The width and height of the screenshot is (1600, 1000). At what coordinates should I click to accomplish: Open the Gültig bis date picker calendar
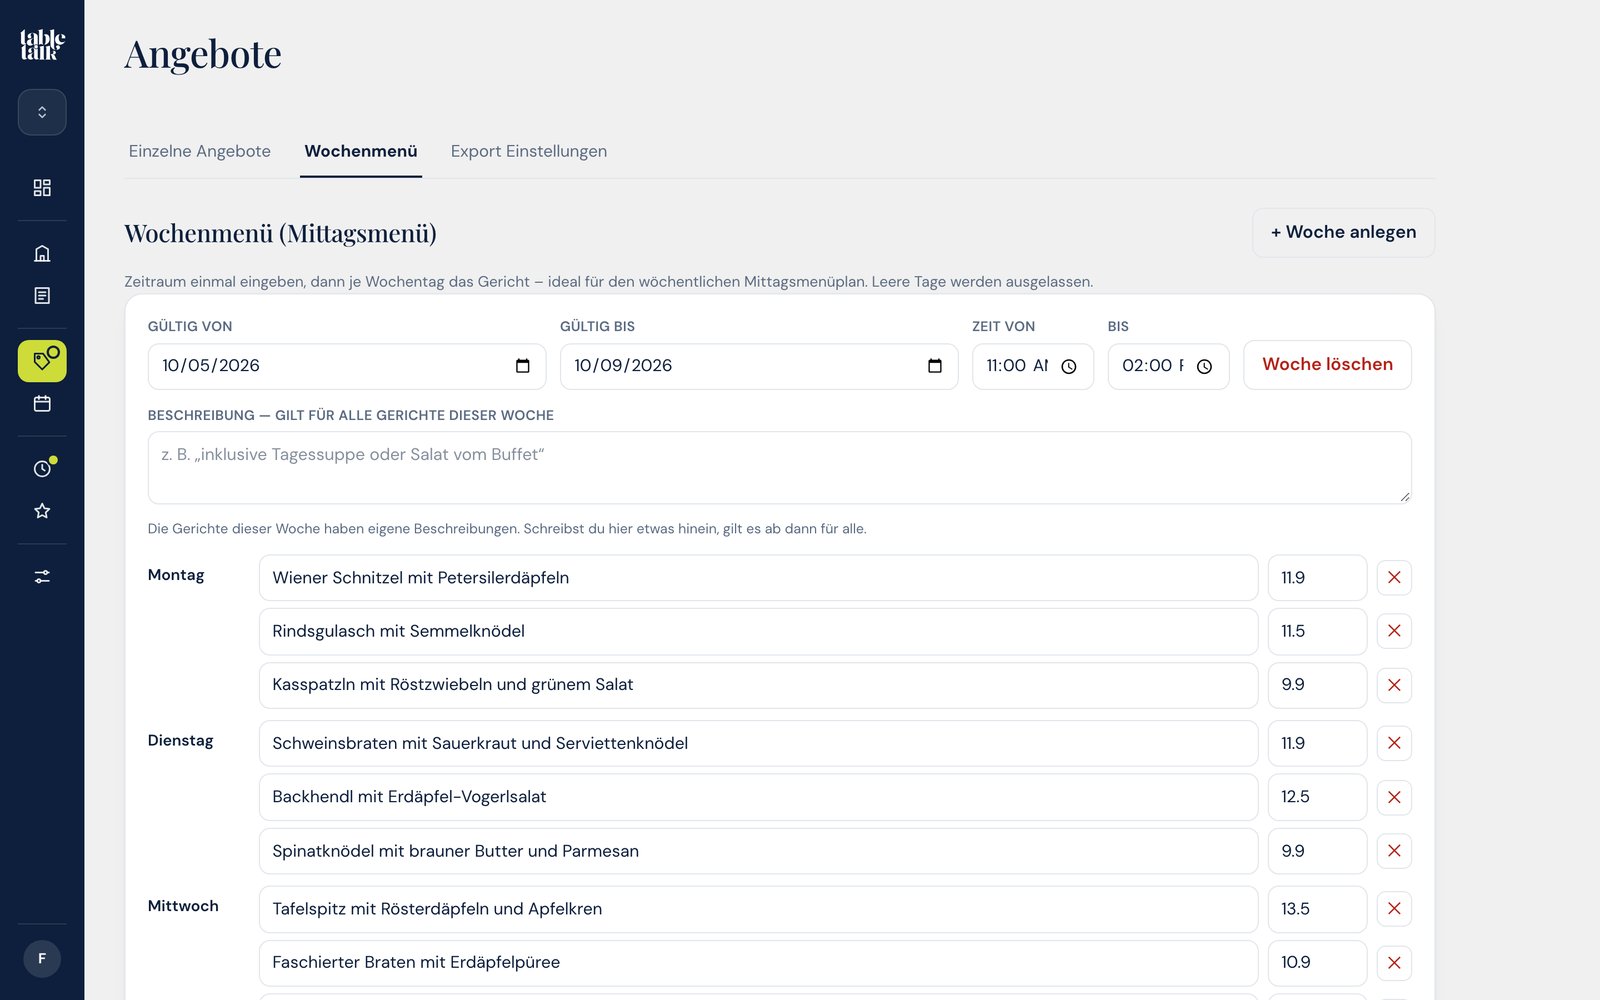935,366
